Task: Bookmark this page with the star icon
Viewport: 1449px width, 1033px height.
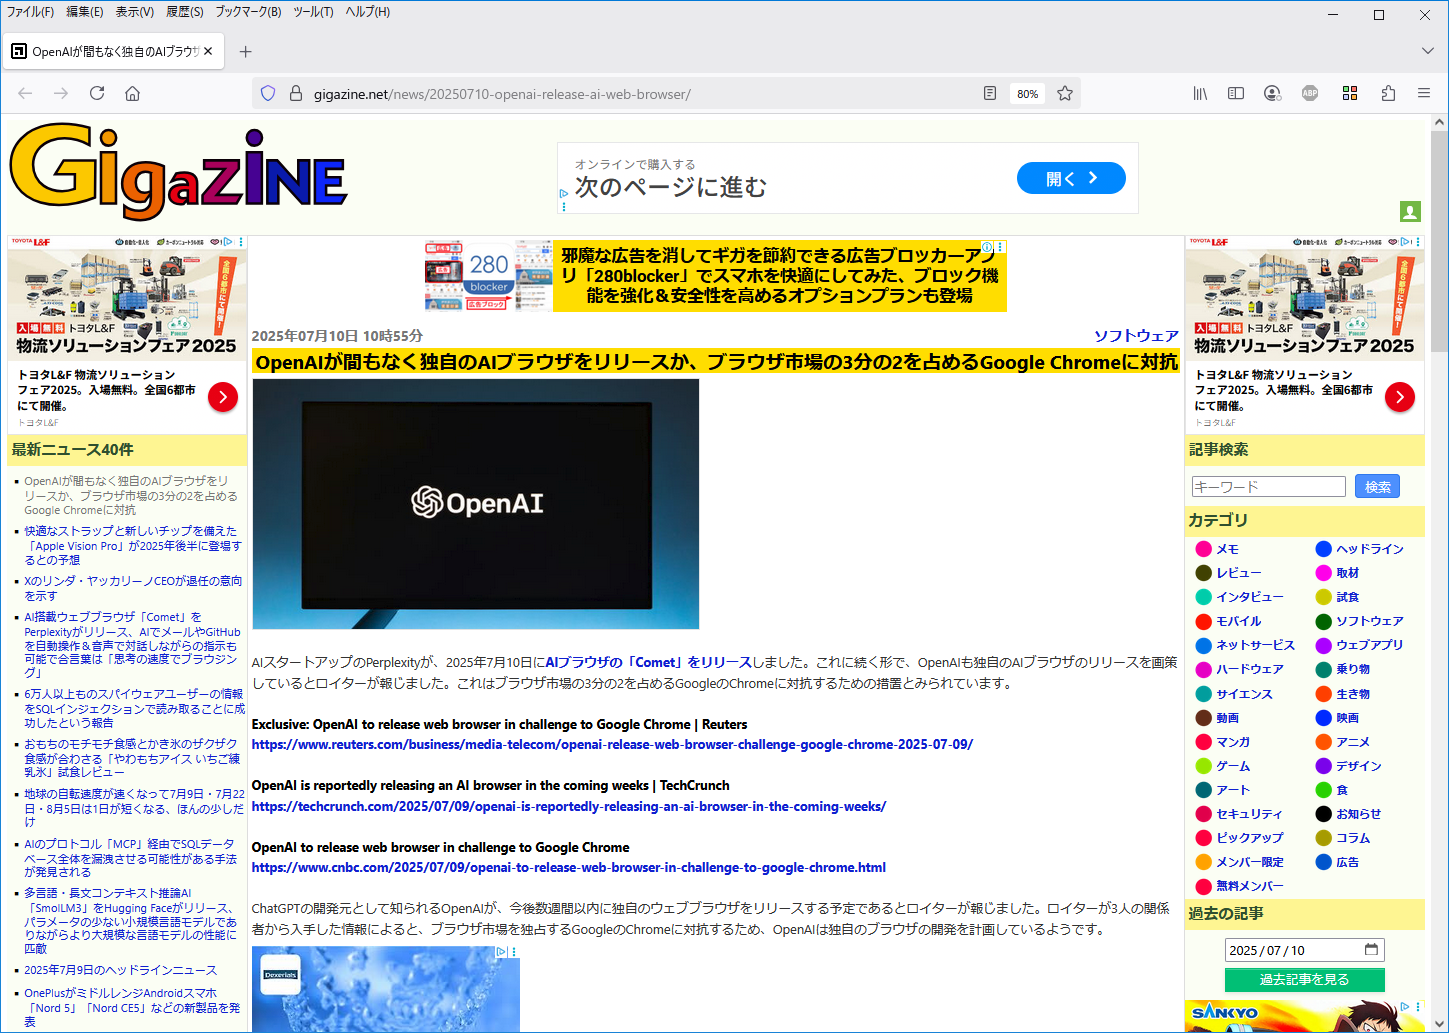Action: [x=1065, y=93]
